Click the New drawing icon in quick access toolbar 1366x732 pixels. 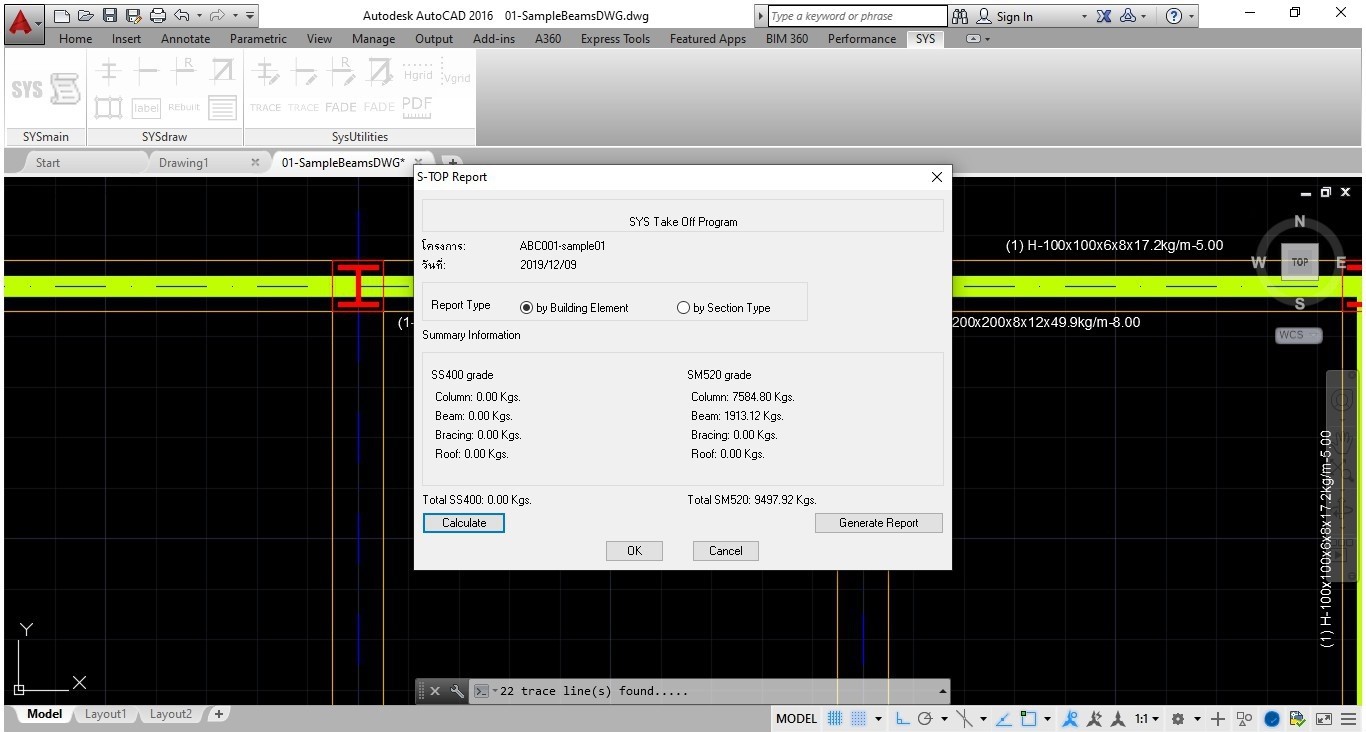click(62, 16)
